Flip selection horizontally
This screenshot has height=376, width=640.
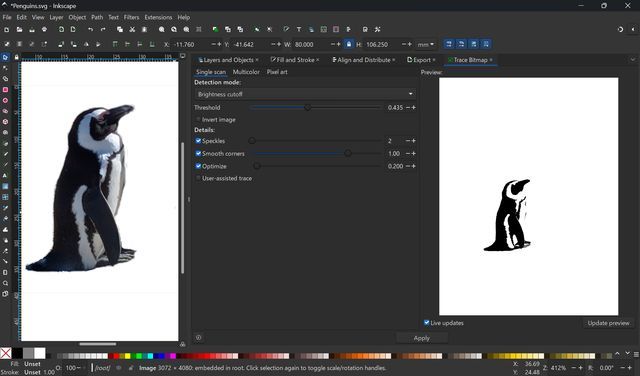tap(86, 44)
